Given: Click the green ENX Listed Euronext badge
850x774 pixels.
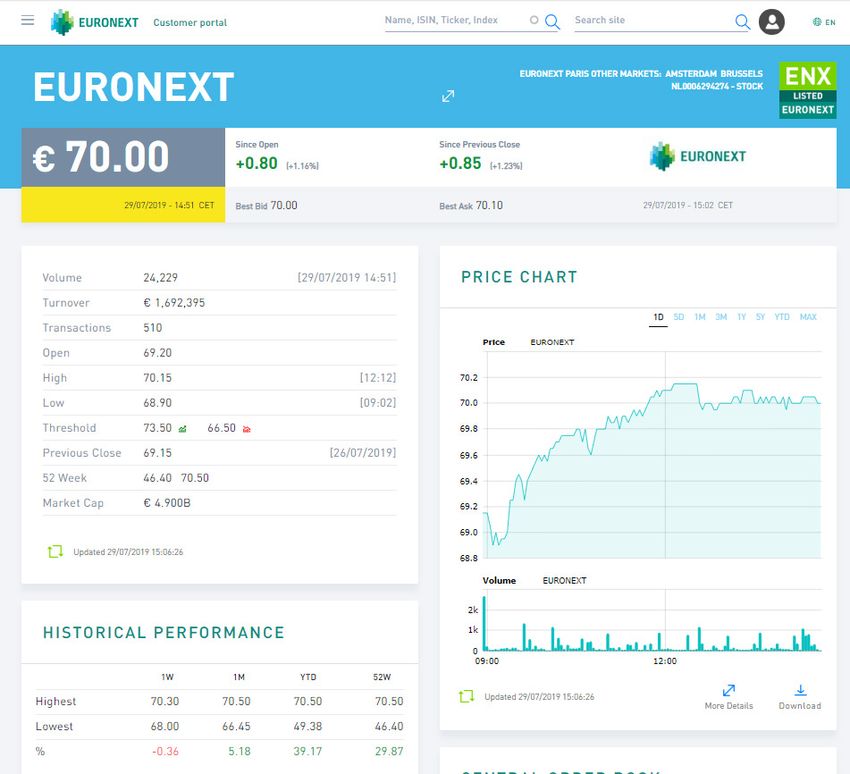Looking at the screenshot, I should click(807, 91).
